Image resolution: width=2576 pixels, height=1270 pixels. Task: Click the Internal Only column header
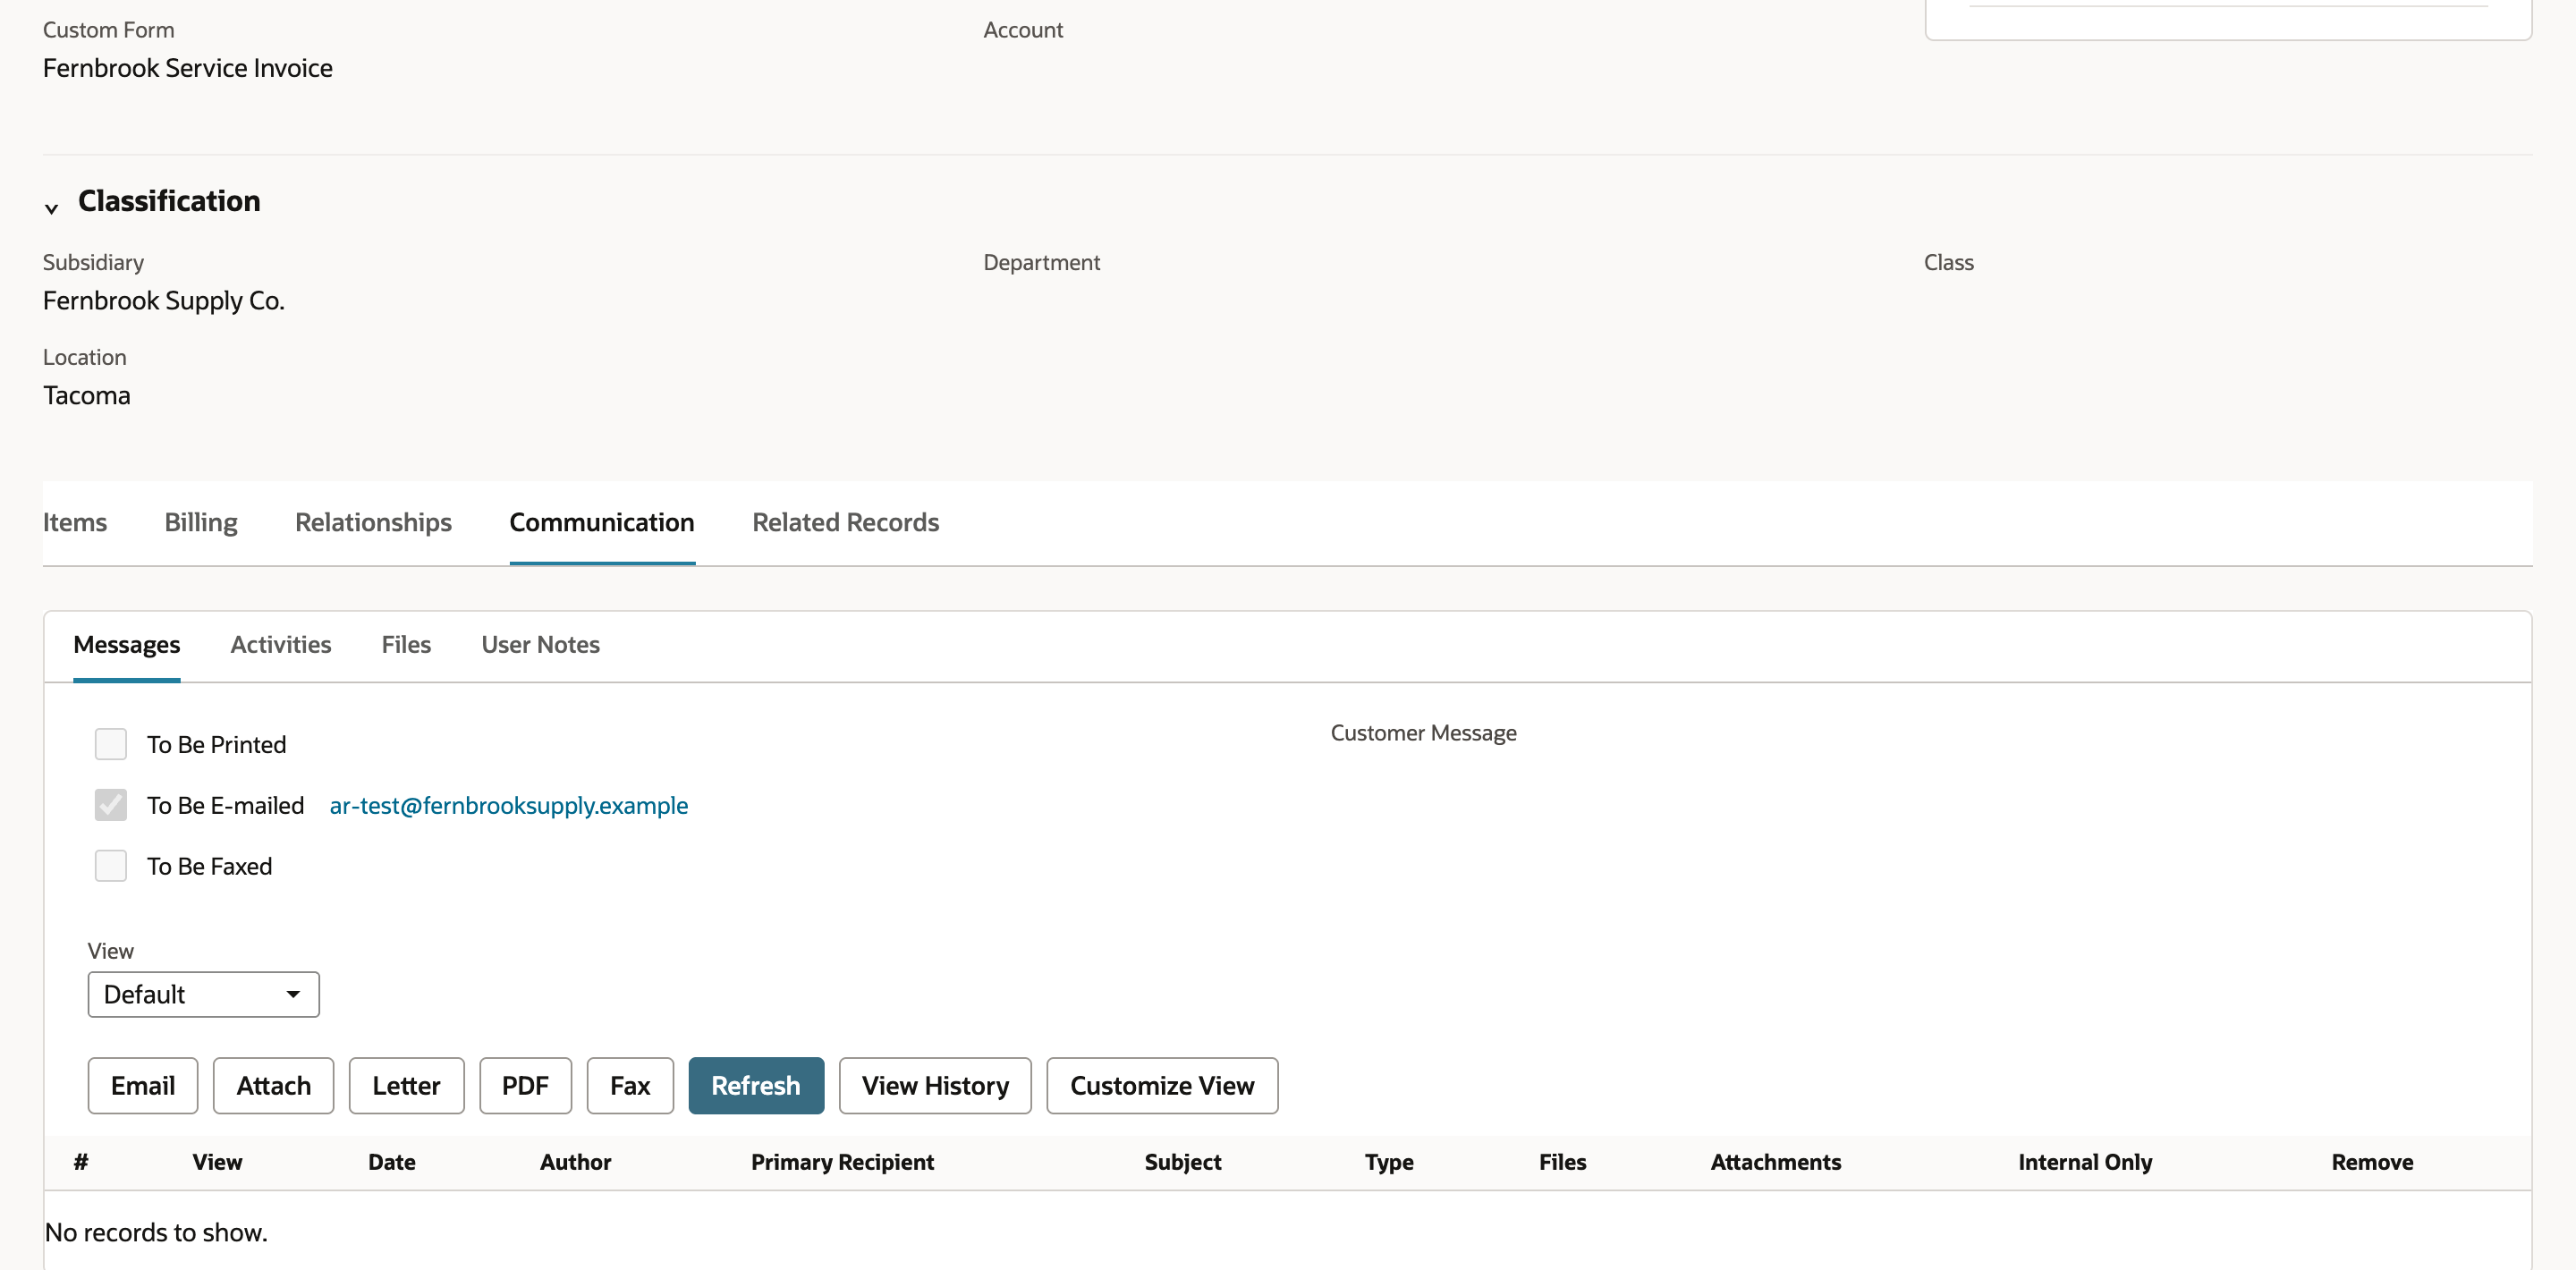pyautogui.click(x=2085, y=1162)
